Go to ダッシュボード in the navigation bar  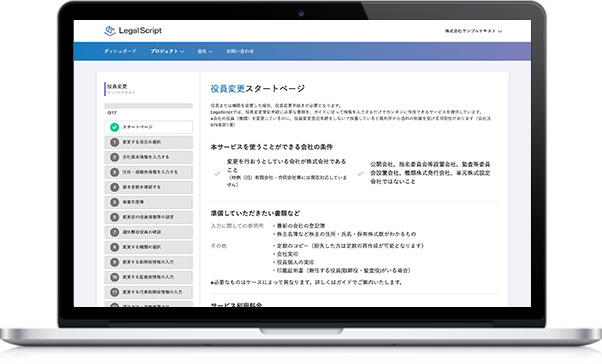point(120,51)
